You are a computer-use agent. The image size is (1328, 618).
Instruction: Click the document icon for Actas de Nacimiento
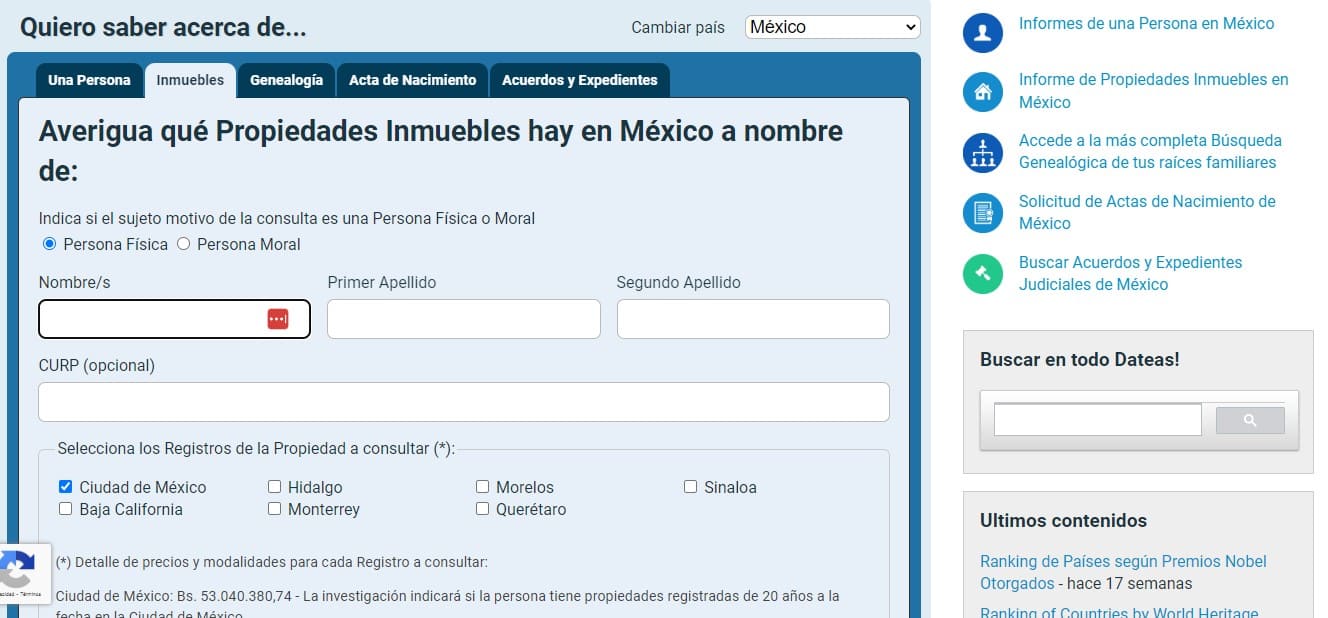tap(981, 212)
